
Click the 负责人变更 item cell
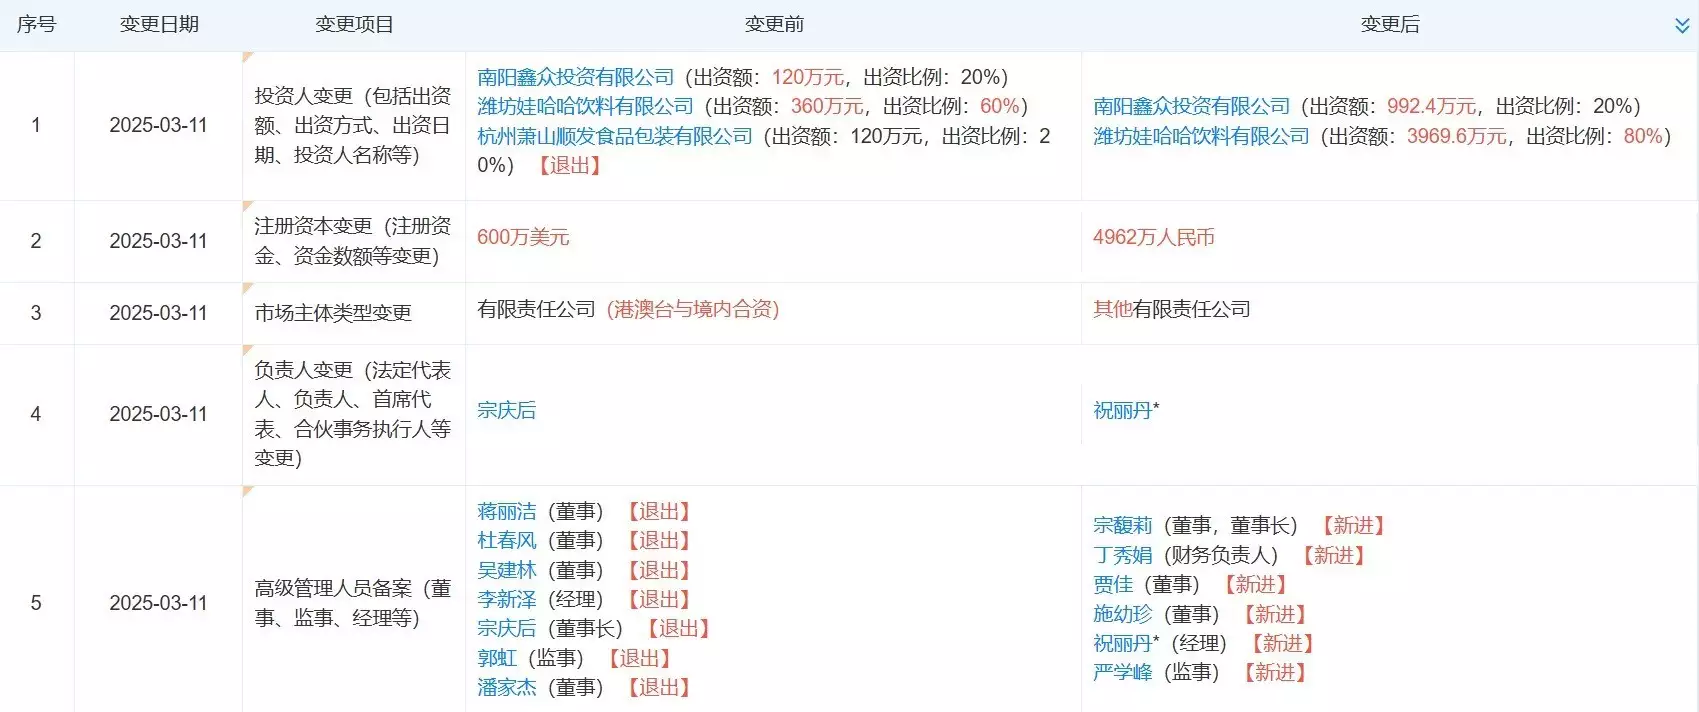[353, 414]
